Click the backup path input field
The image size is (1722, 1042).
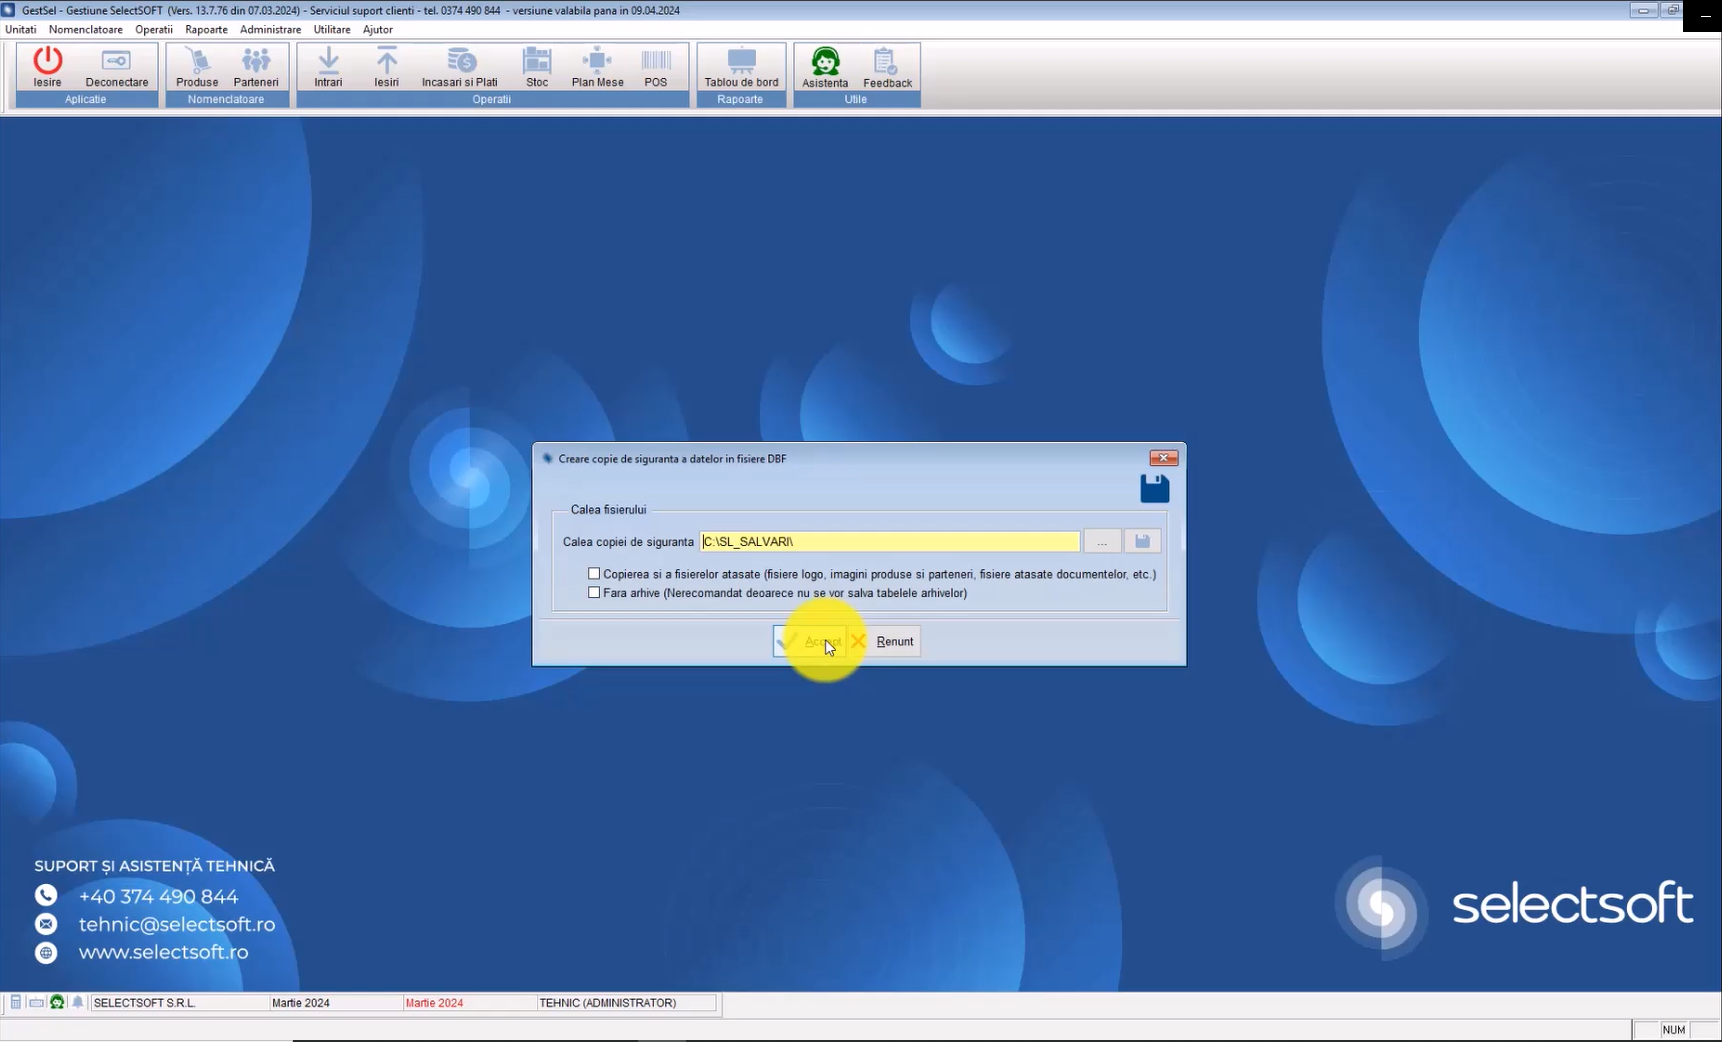(x=889, y=542)
